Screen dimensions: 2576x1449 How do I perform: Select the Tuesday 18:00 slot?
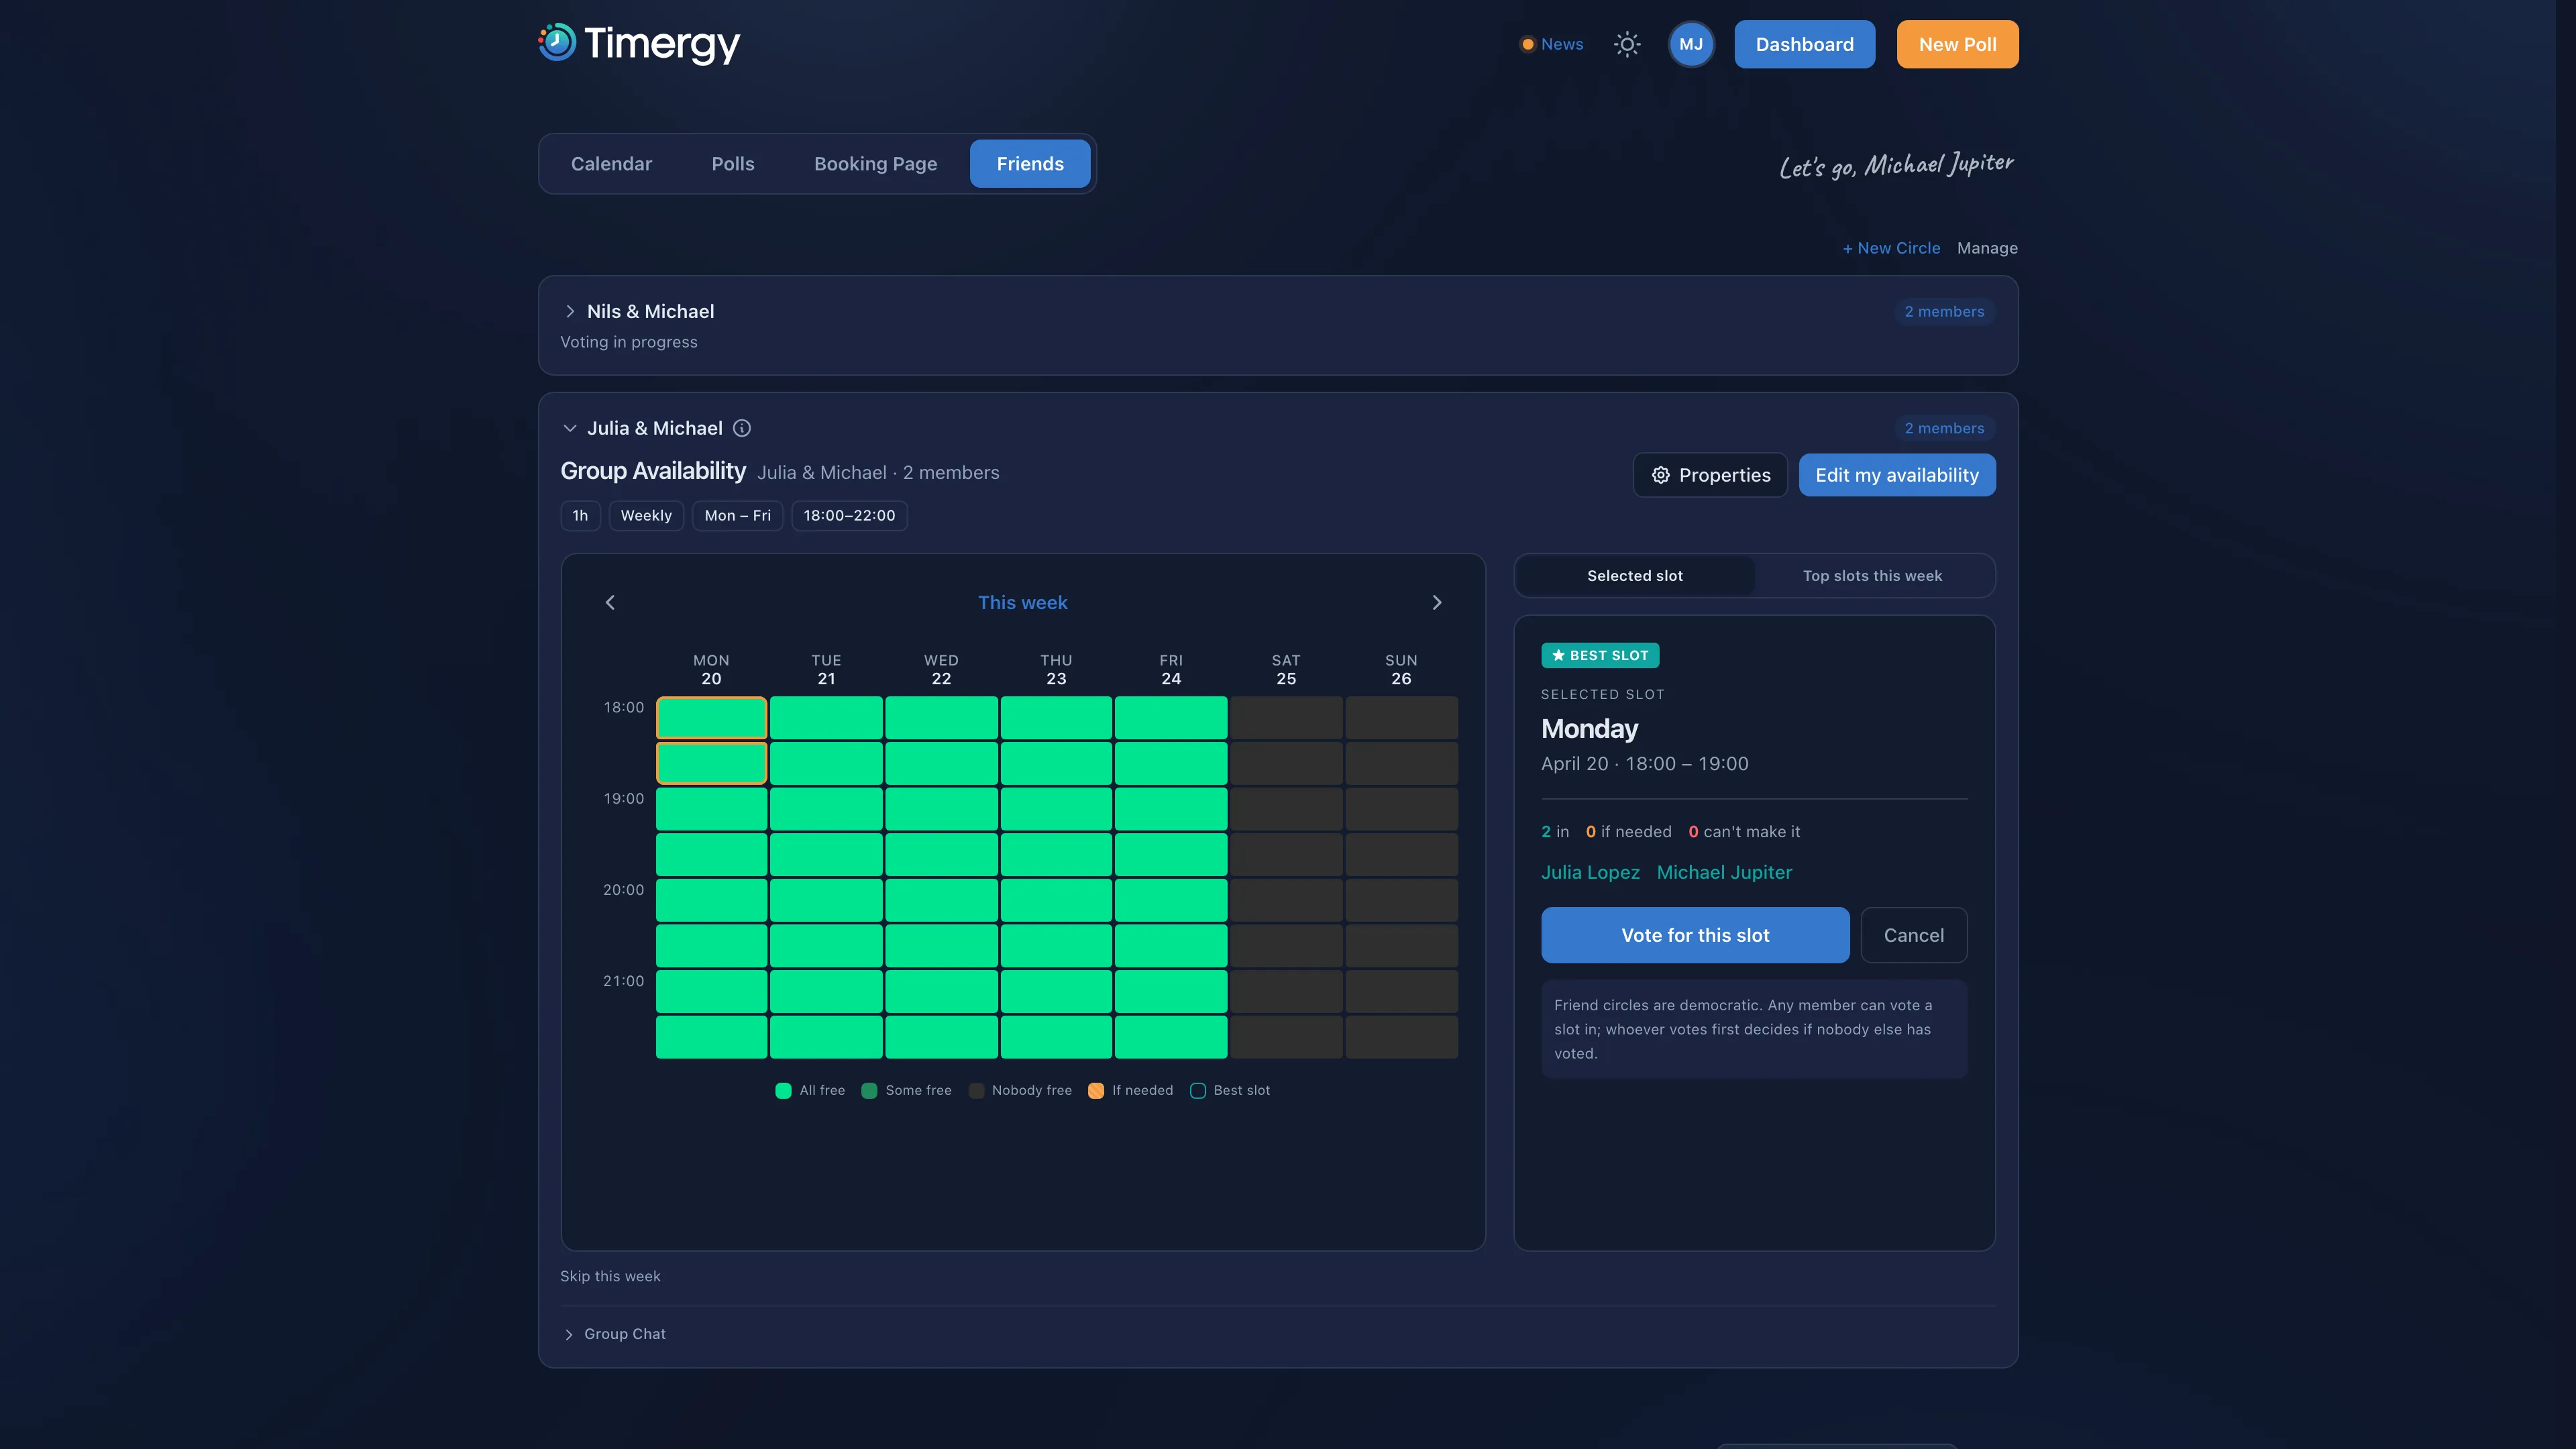826,718
